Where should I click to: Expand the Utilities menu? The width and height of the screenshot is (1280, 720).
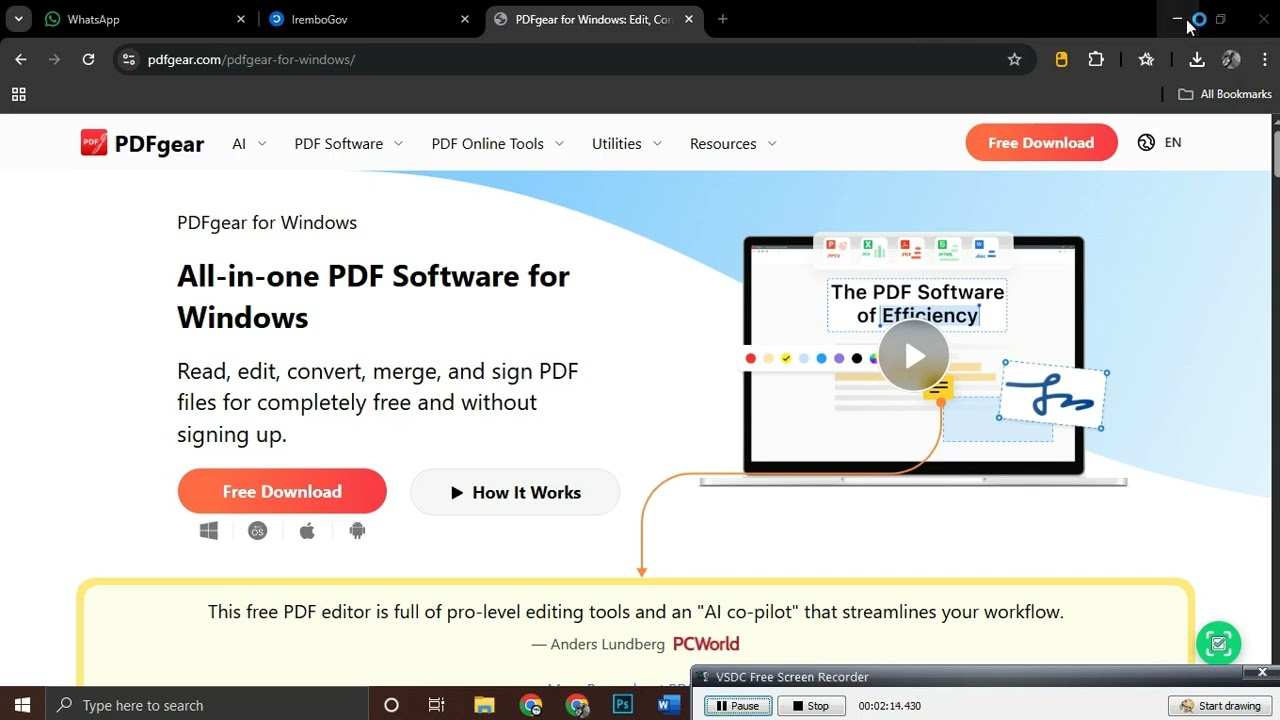pos(626,144)
